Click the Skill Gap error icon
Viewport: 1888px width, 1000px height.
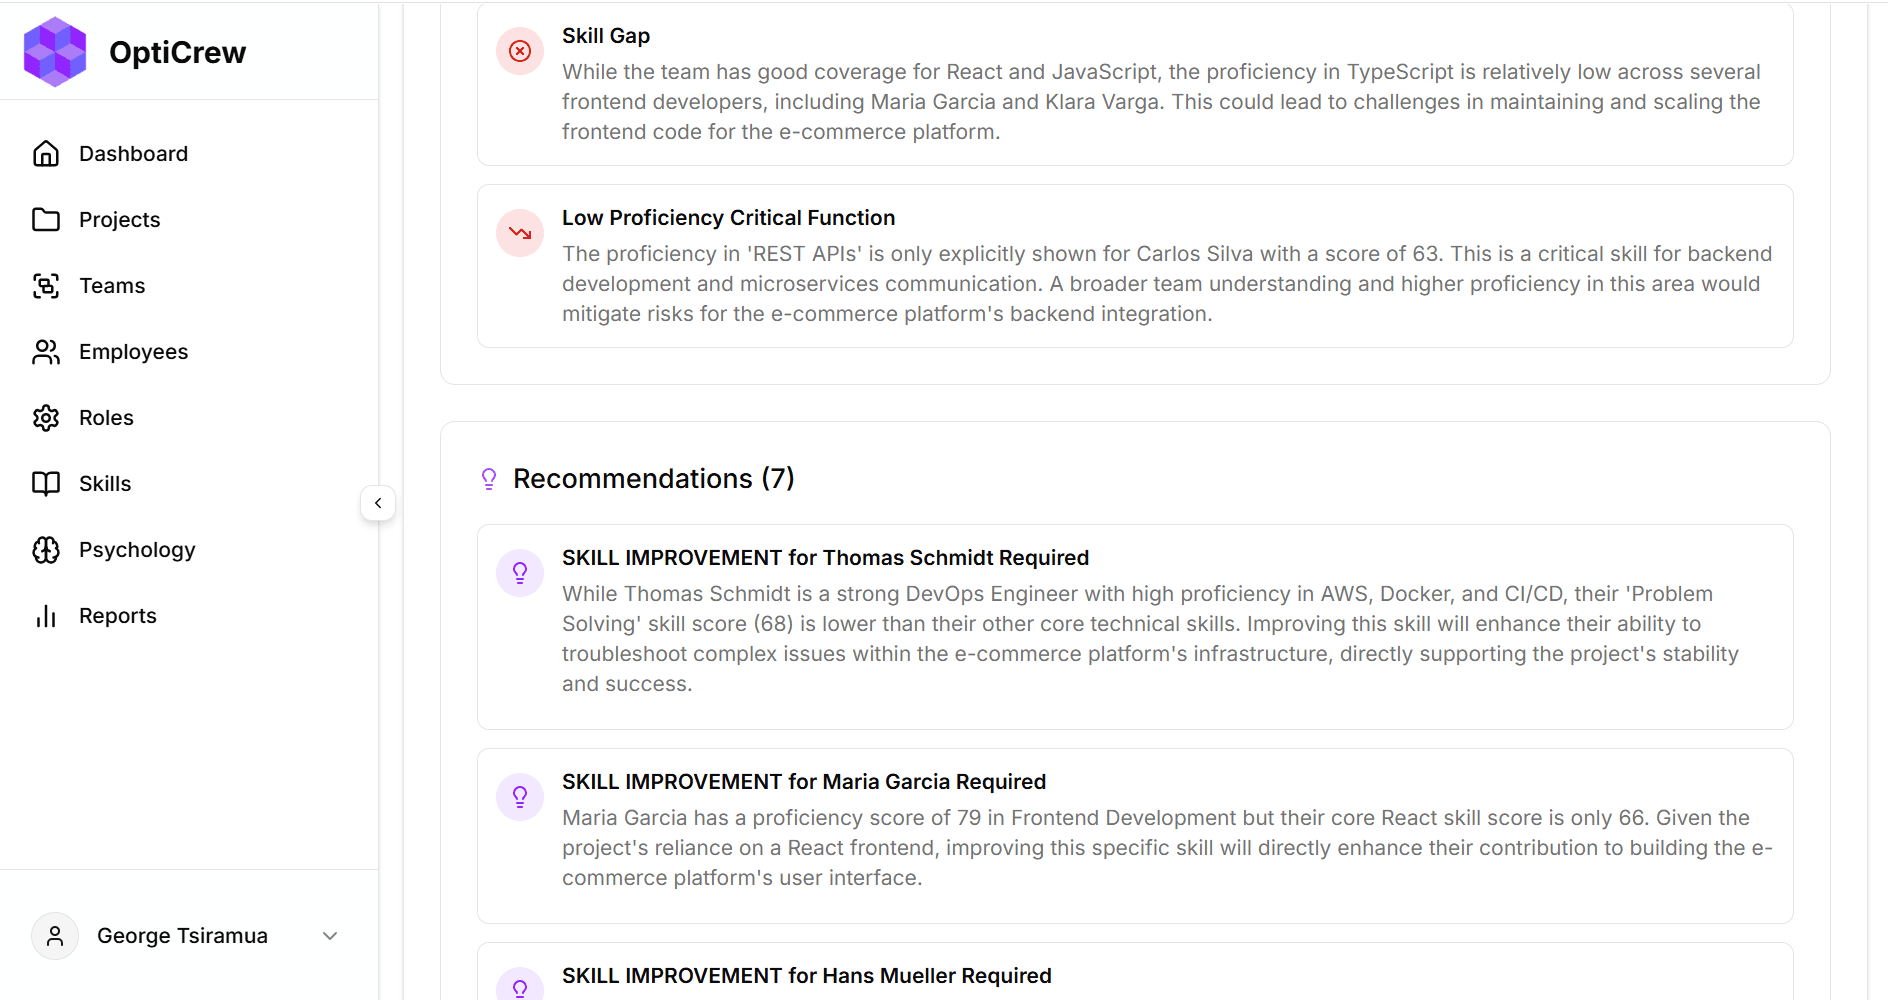[519, 50]
